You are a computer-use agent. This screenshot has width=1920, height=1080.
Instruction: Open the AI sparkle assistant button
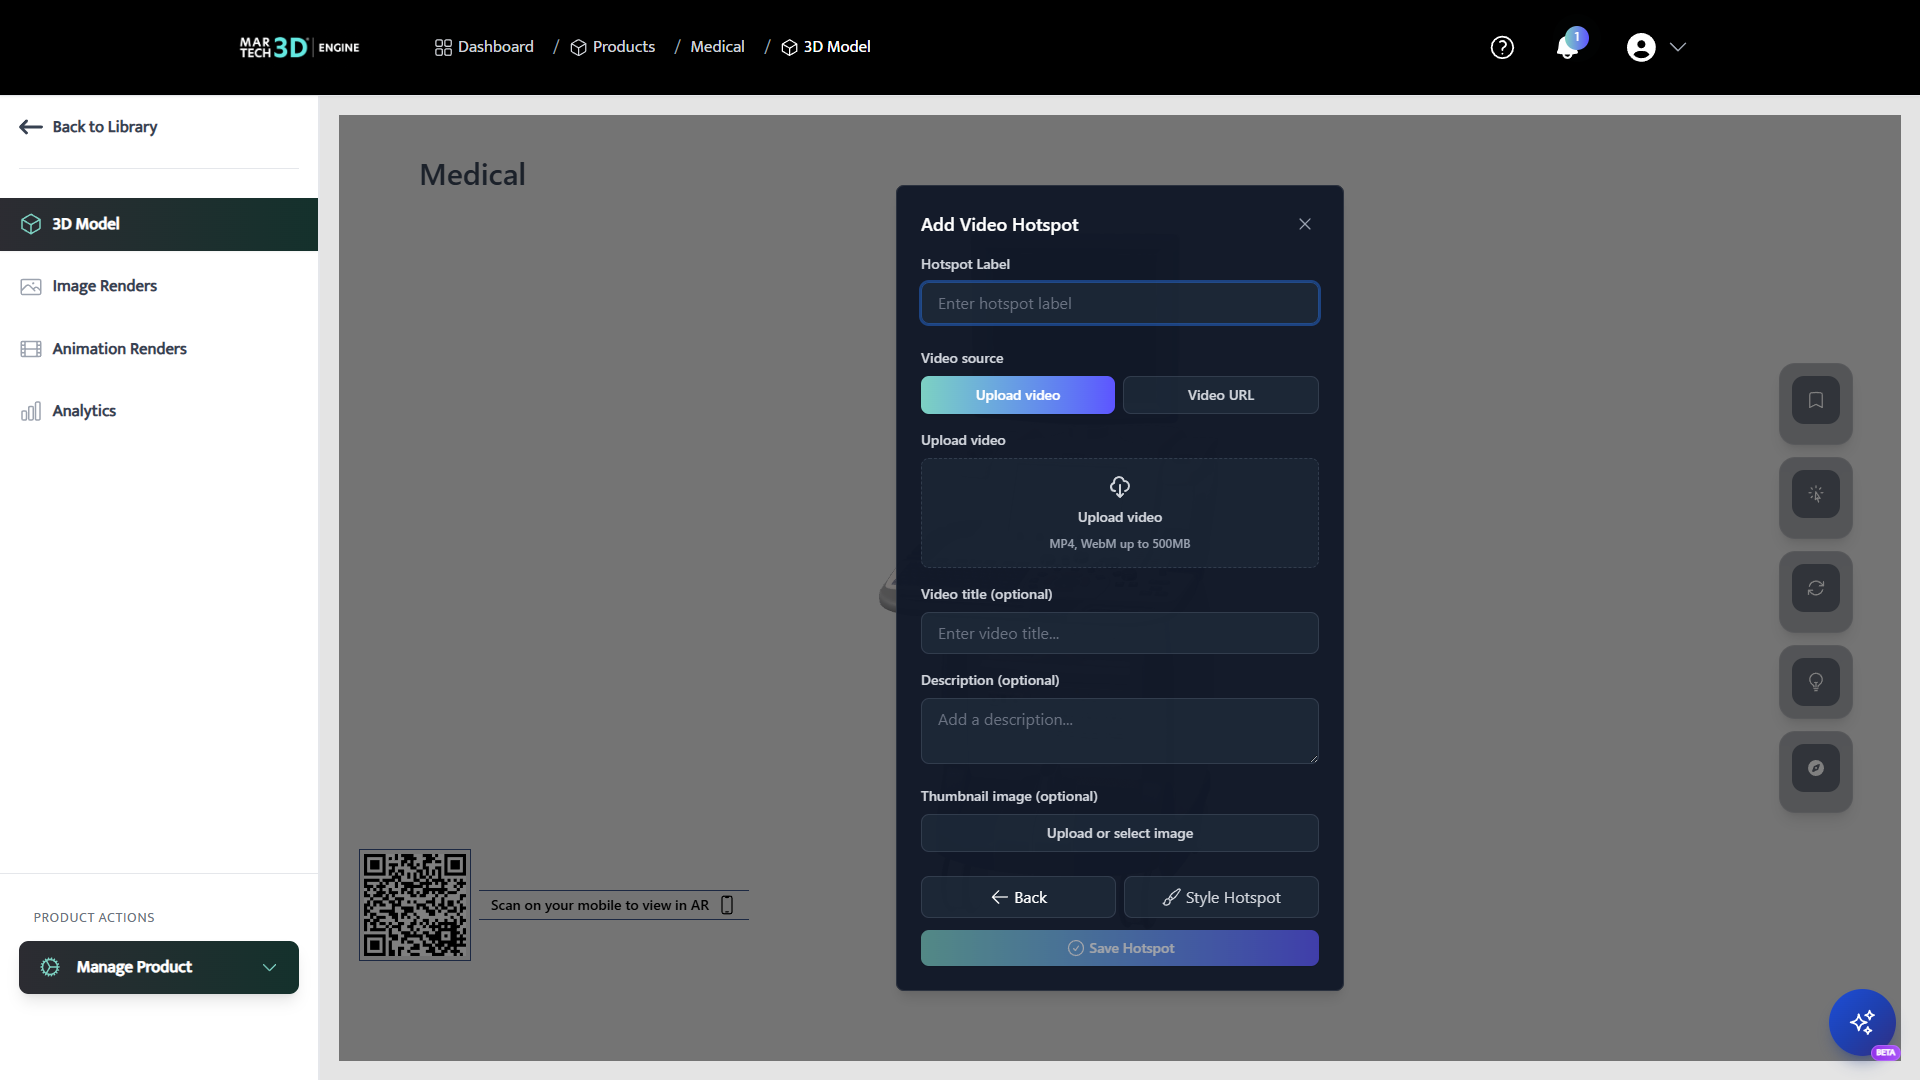pos(1862,1022)
